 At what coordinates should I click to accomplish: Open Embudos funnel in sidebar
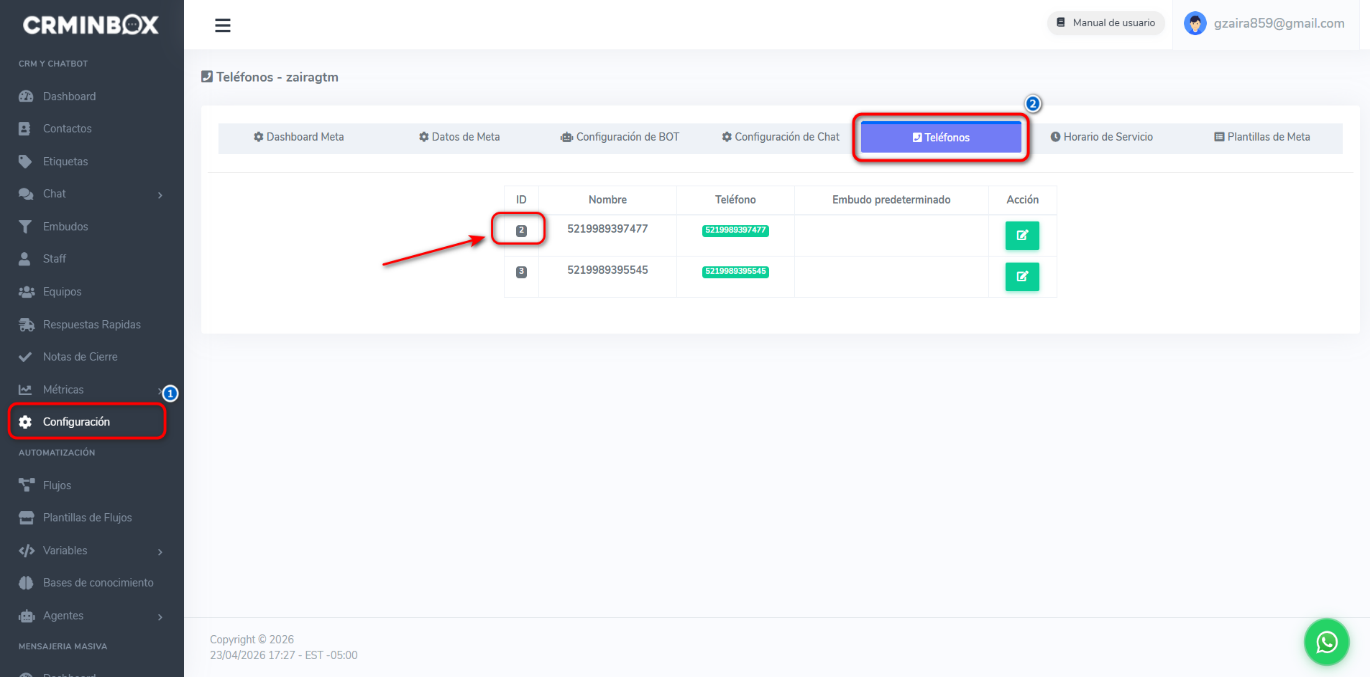[x=65, y=227]
